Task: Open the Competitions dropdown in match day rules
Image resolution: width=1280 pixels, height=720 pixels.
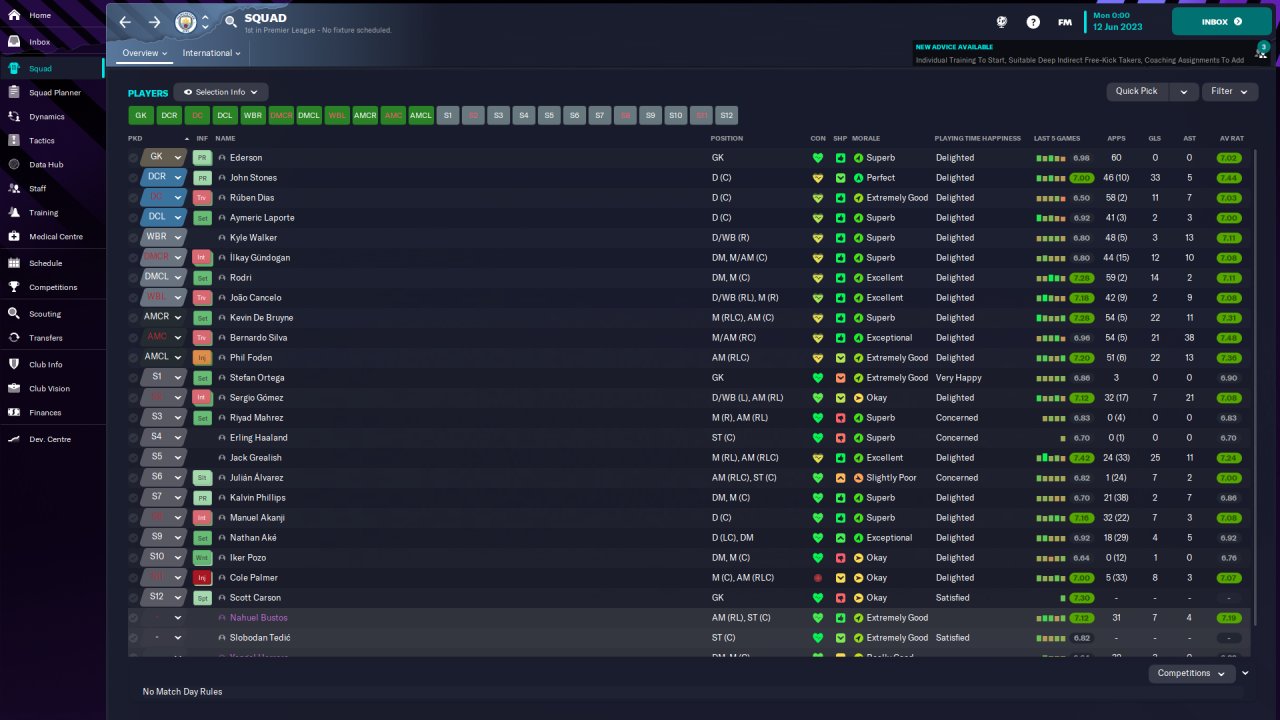Action: pos(1192,673)
